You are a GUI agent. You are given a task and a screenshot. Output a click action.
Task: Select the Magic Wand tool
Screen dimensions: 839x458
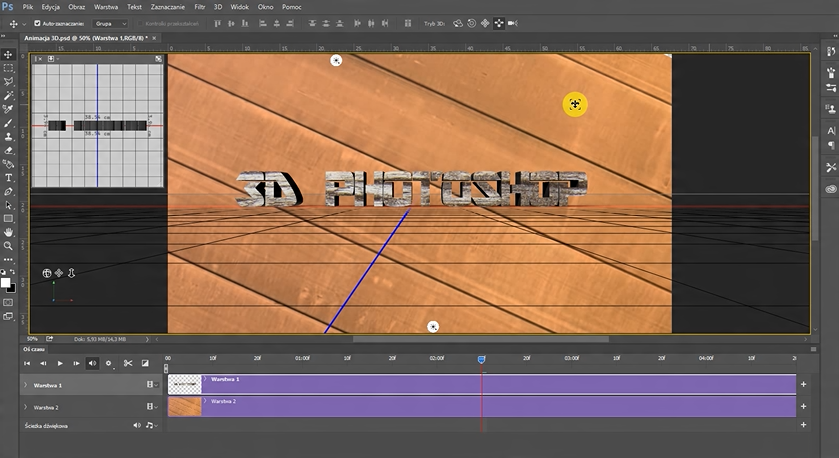pos(8,95)
